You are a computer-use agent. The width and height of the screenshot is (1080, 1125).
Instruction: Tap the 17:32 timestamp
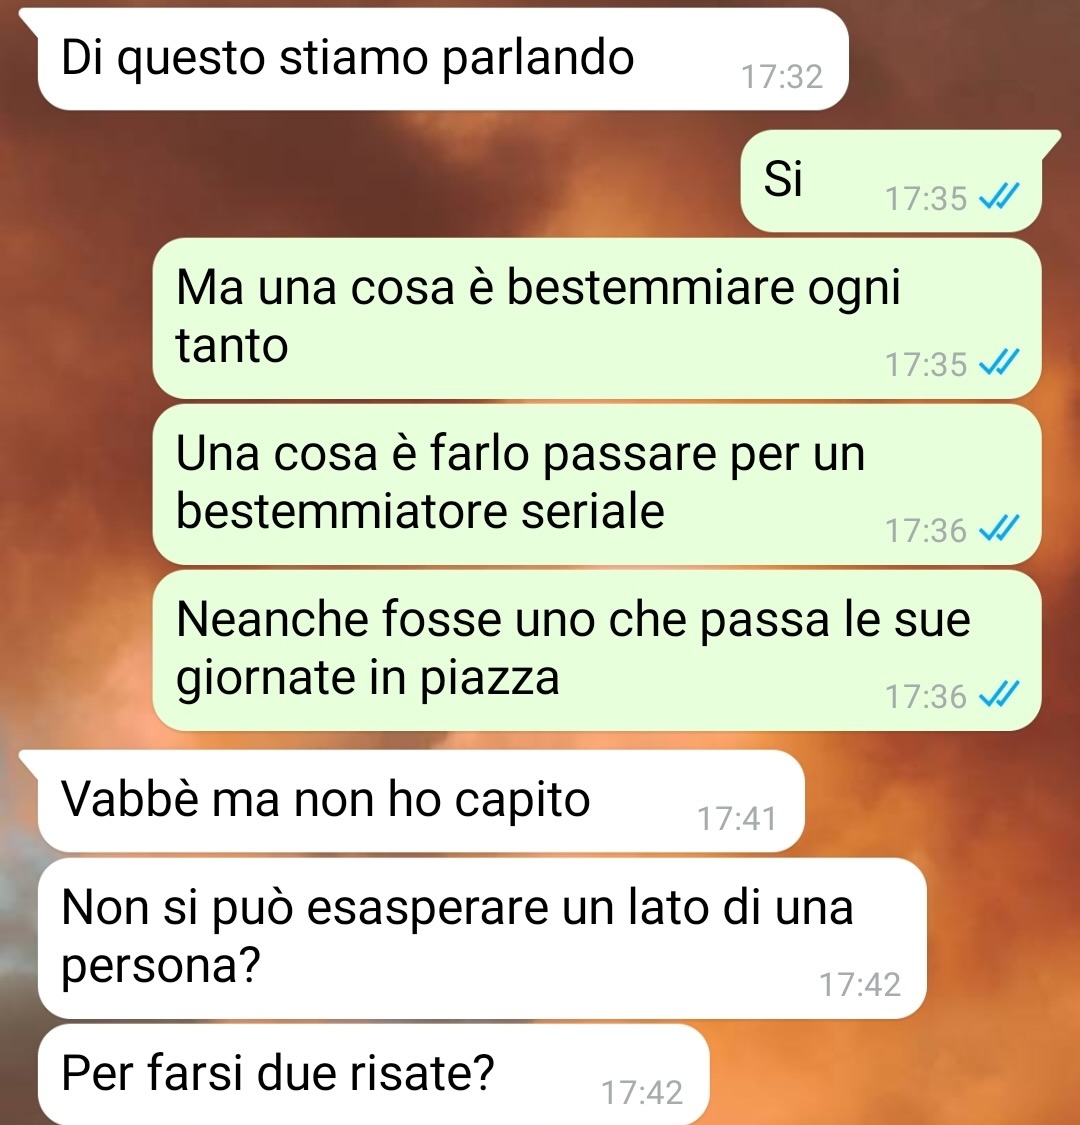click(x=781, y=77)
